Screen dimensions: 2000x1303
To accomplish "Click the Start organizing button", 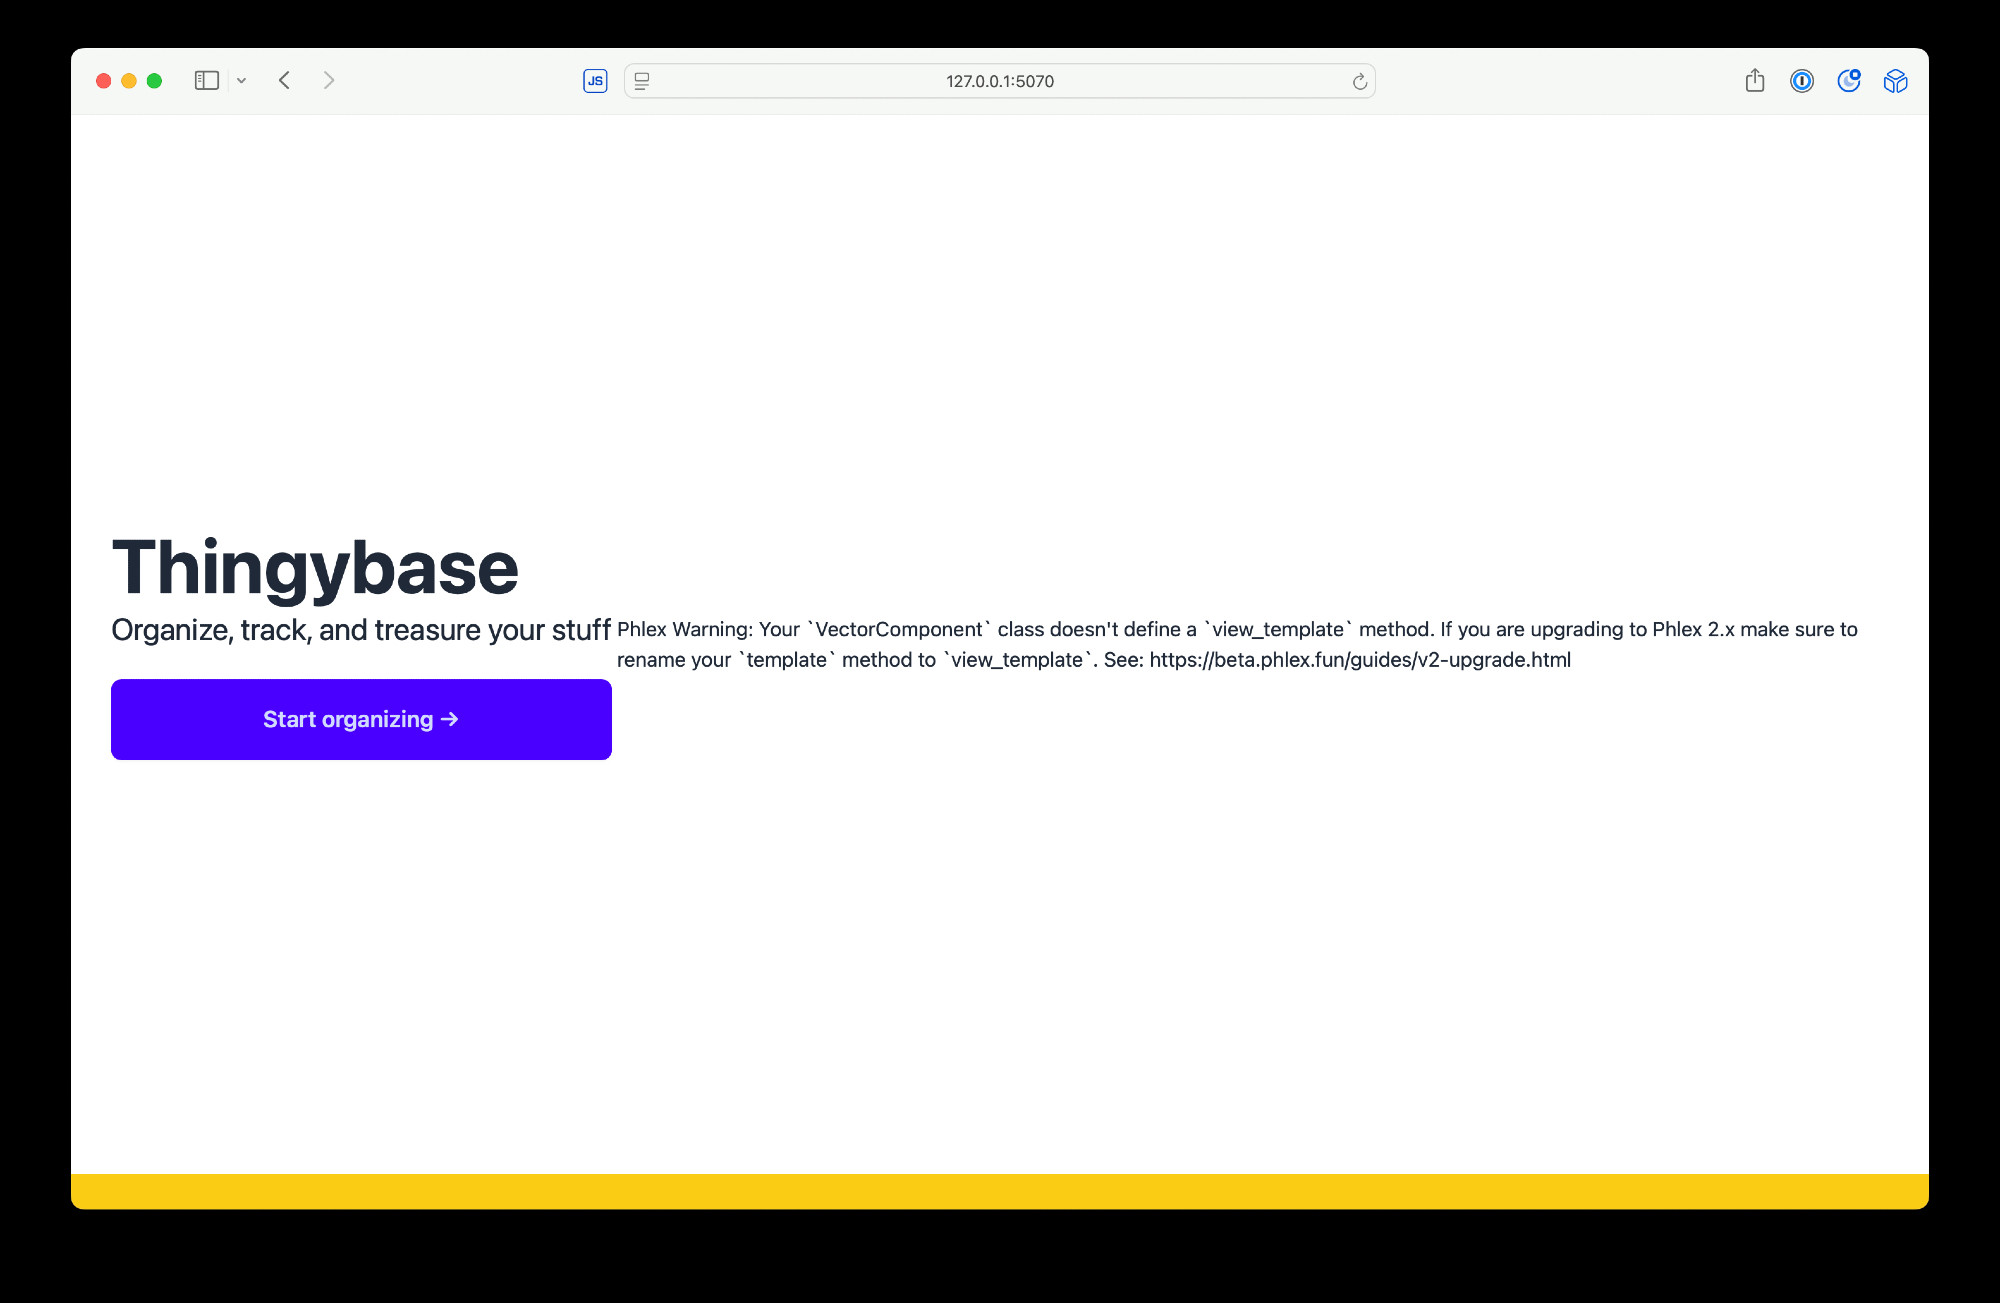I will [361, 719].
